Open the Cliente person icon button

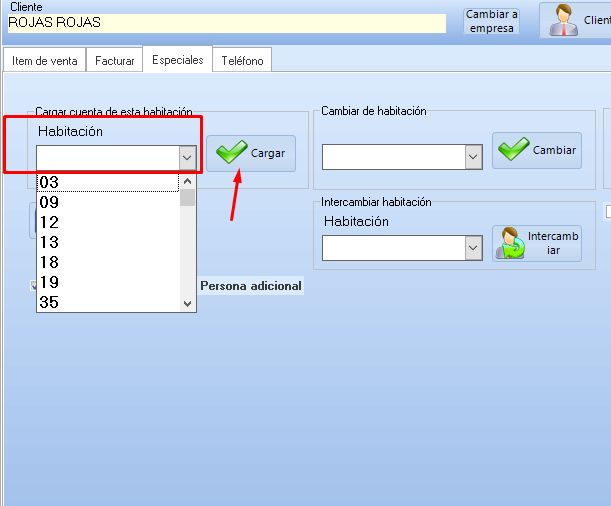pos(575,20)
